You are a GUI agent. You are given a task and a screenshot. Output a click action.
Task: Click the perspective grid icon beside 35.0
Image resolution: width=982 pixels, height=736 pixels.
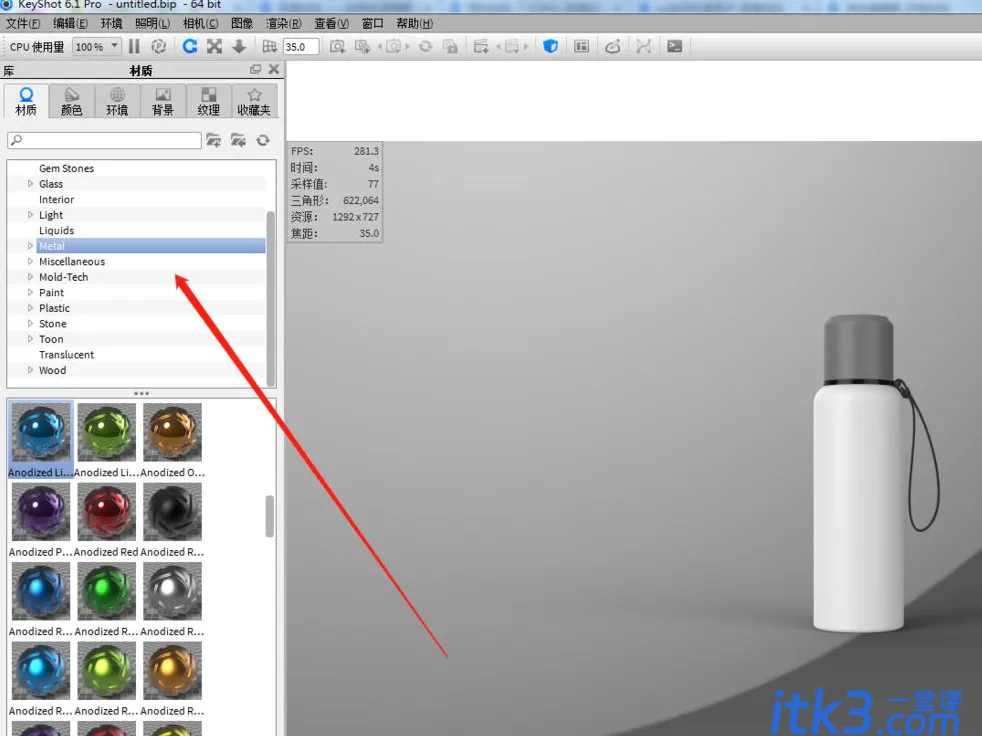(269, 46)
